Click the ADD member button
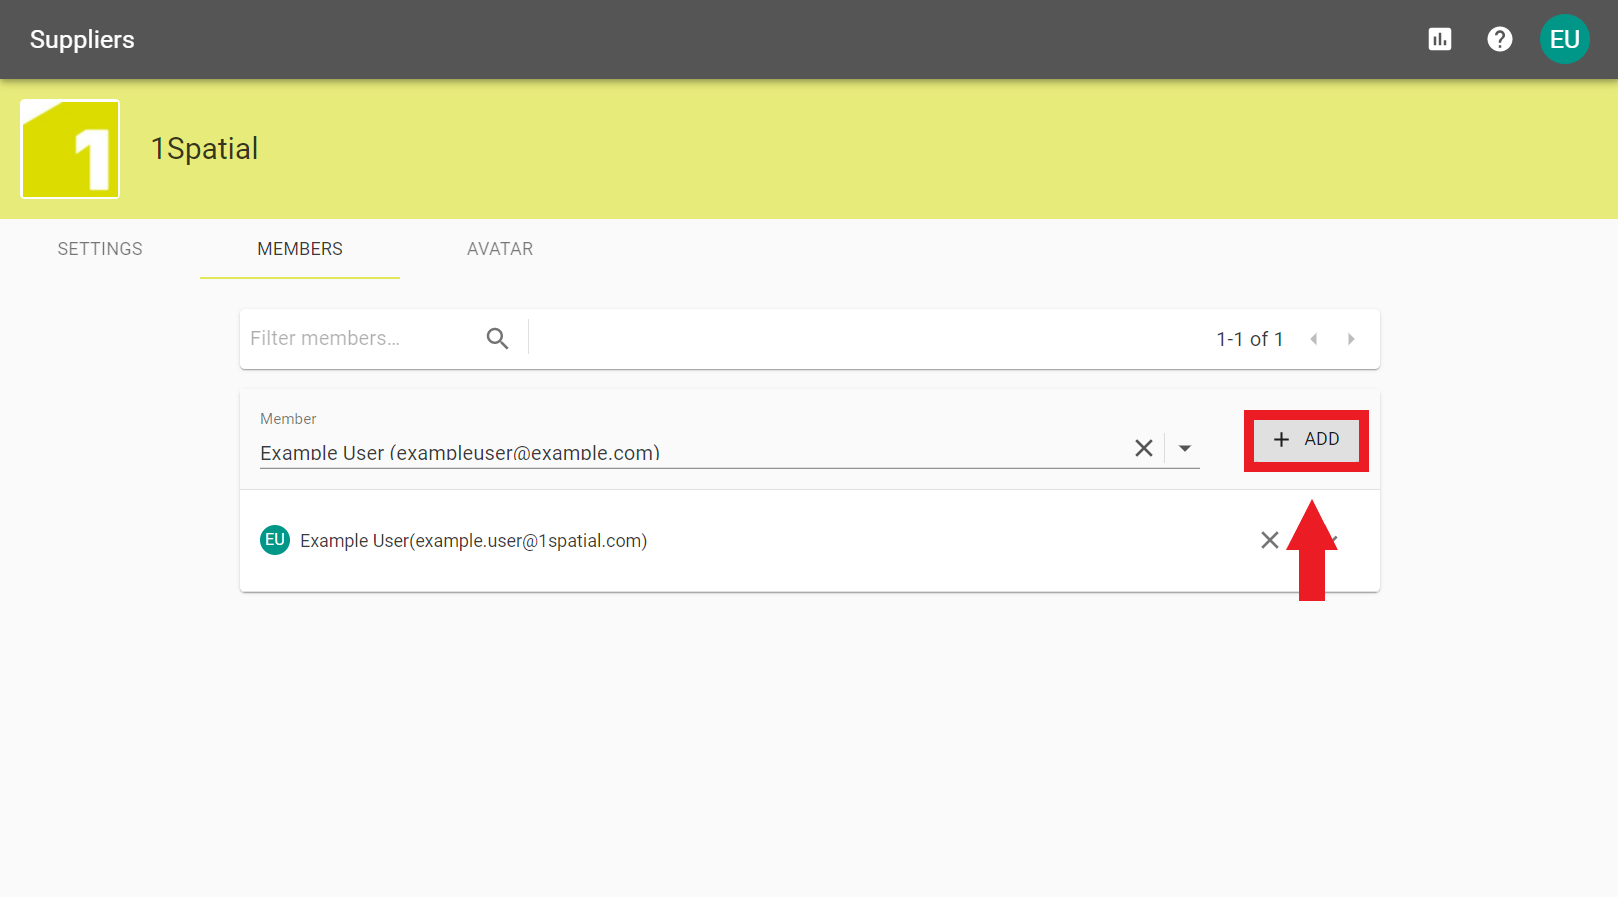1618x897 pixels. pyautogui.click(x=1307, y=440)
